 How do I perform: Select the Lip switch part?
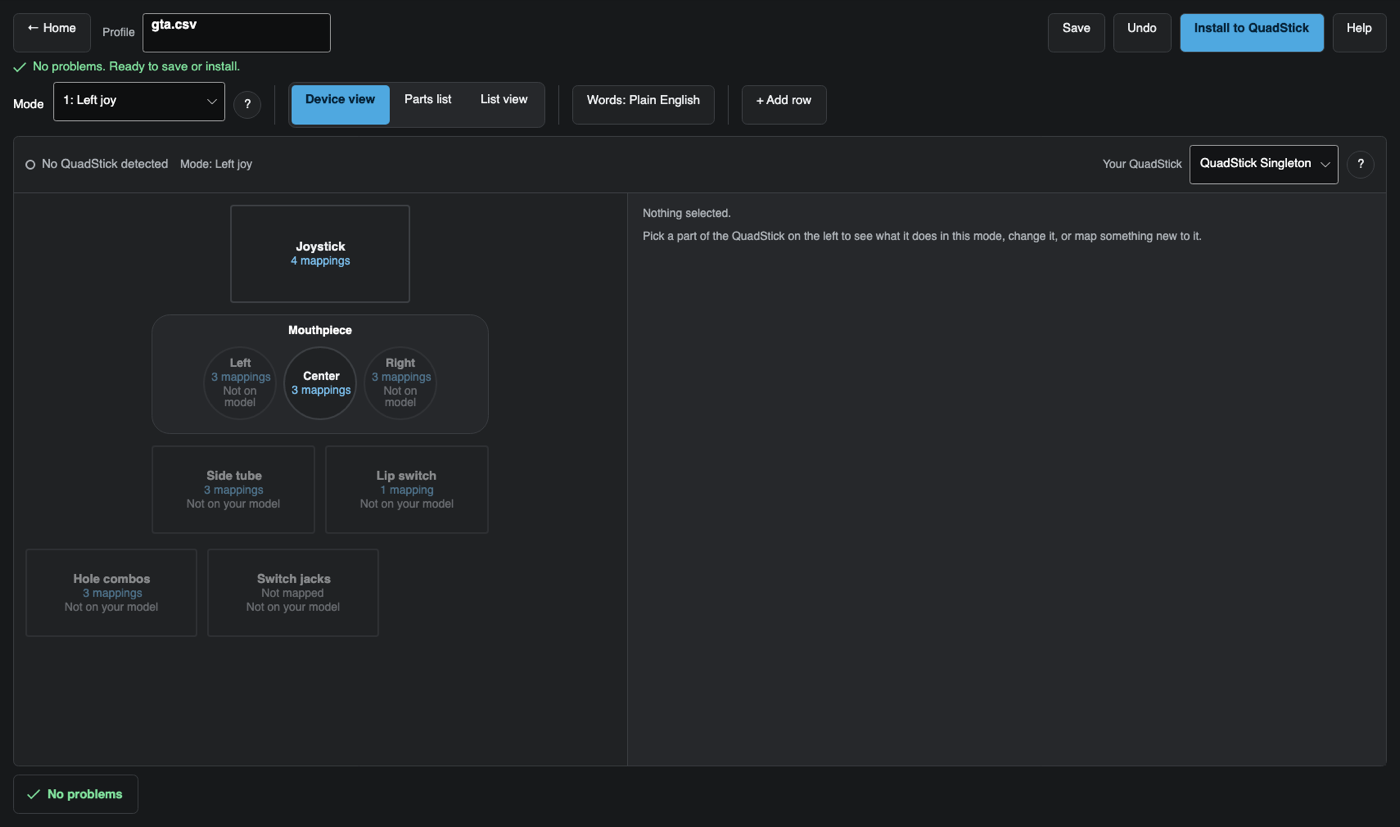(x=407, y=490)
